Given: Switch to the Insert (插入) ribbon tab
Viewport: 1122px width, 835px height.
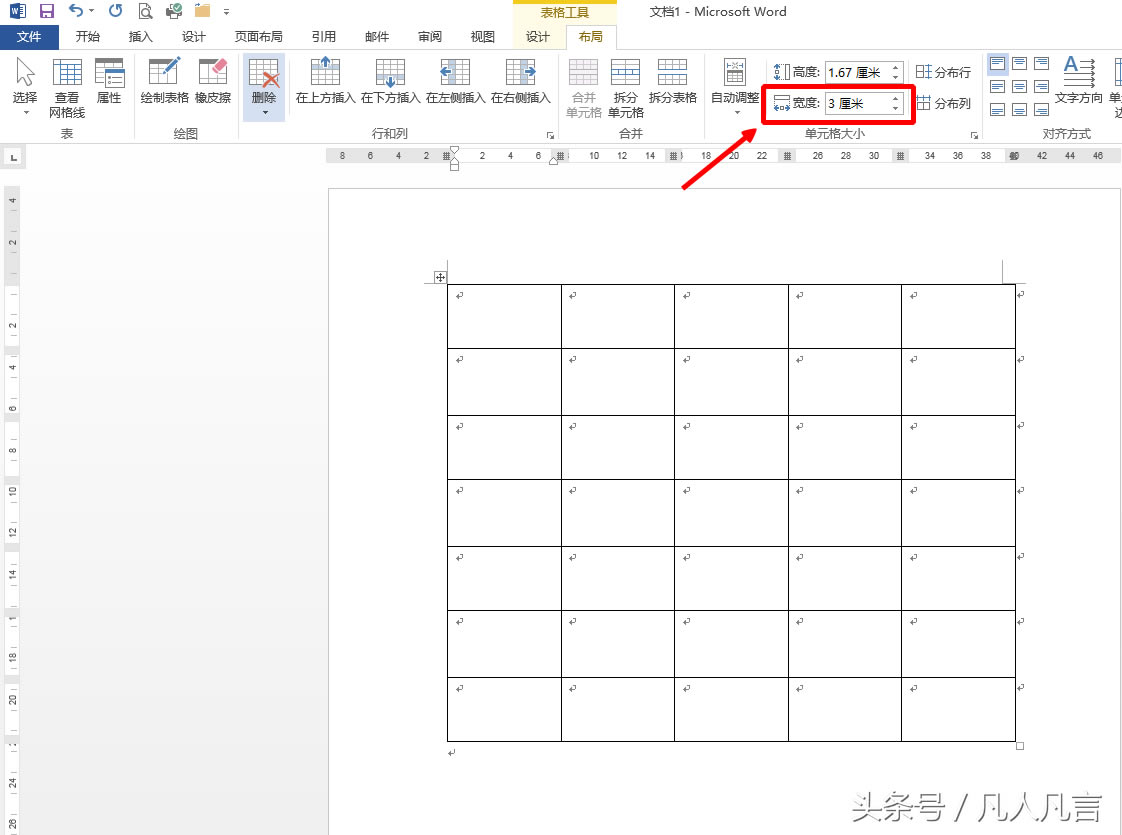Looking at the screenshot, I should click(x=141, y=37).
